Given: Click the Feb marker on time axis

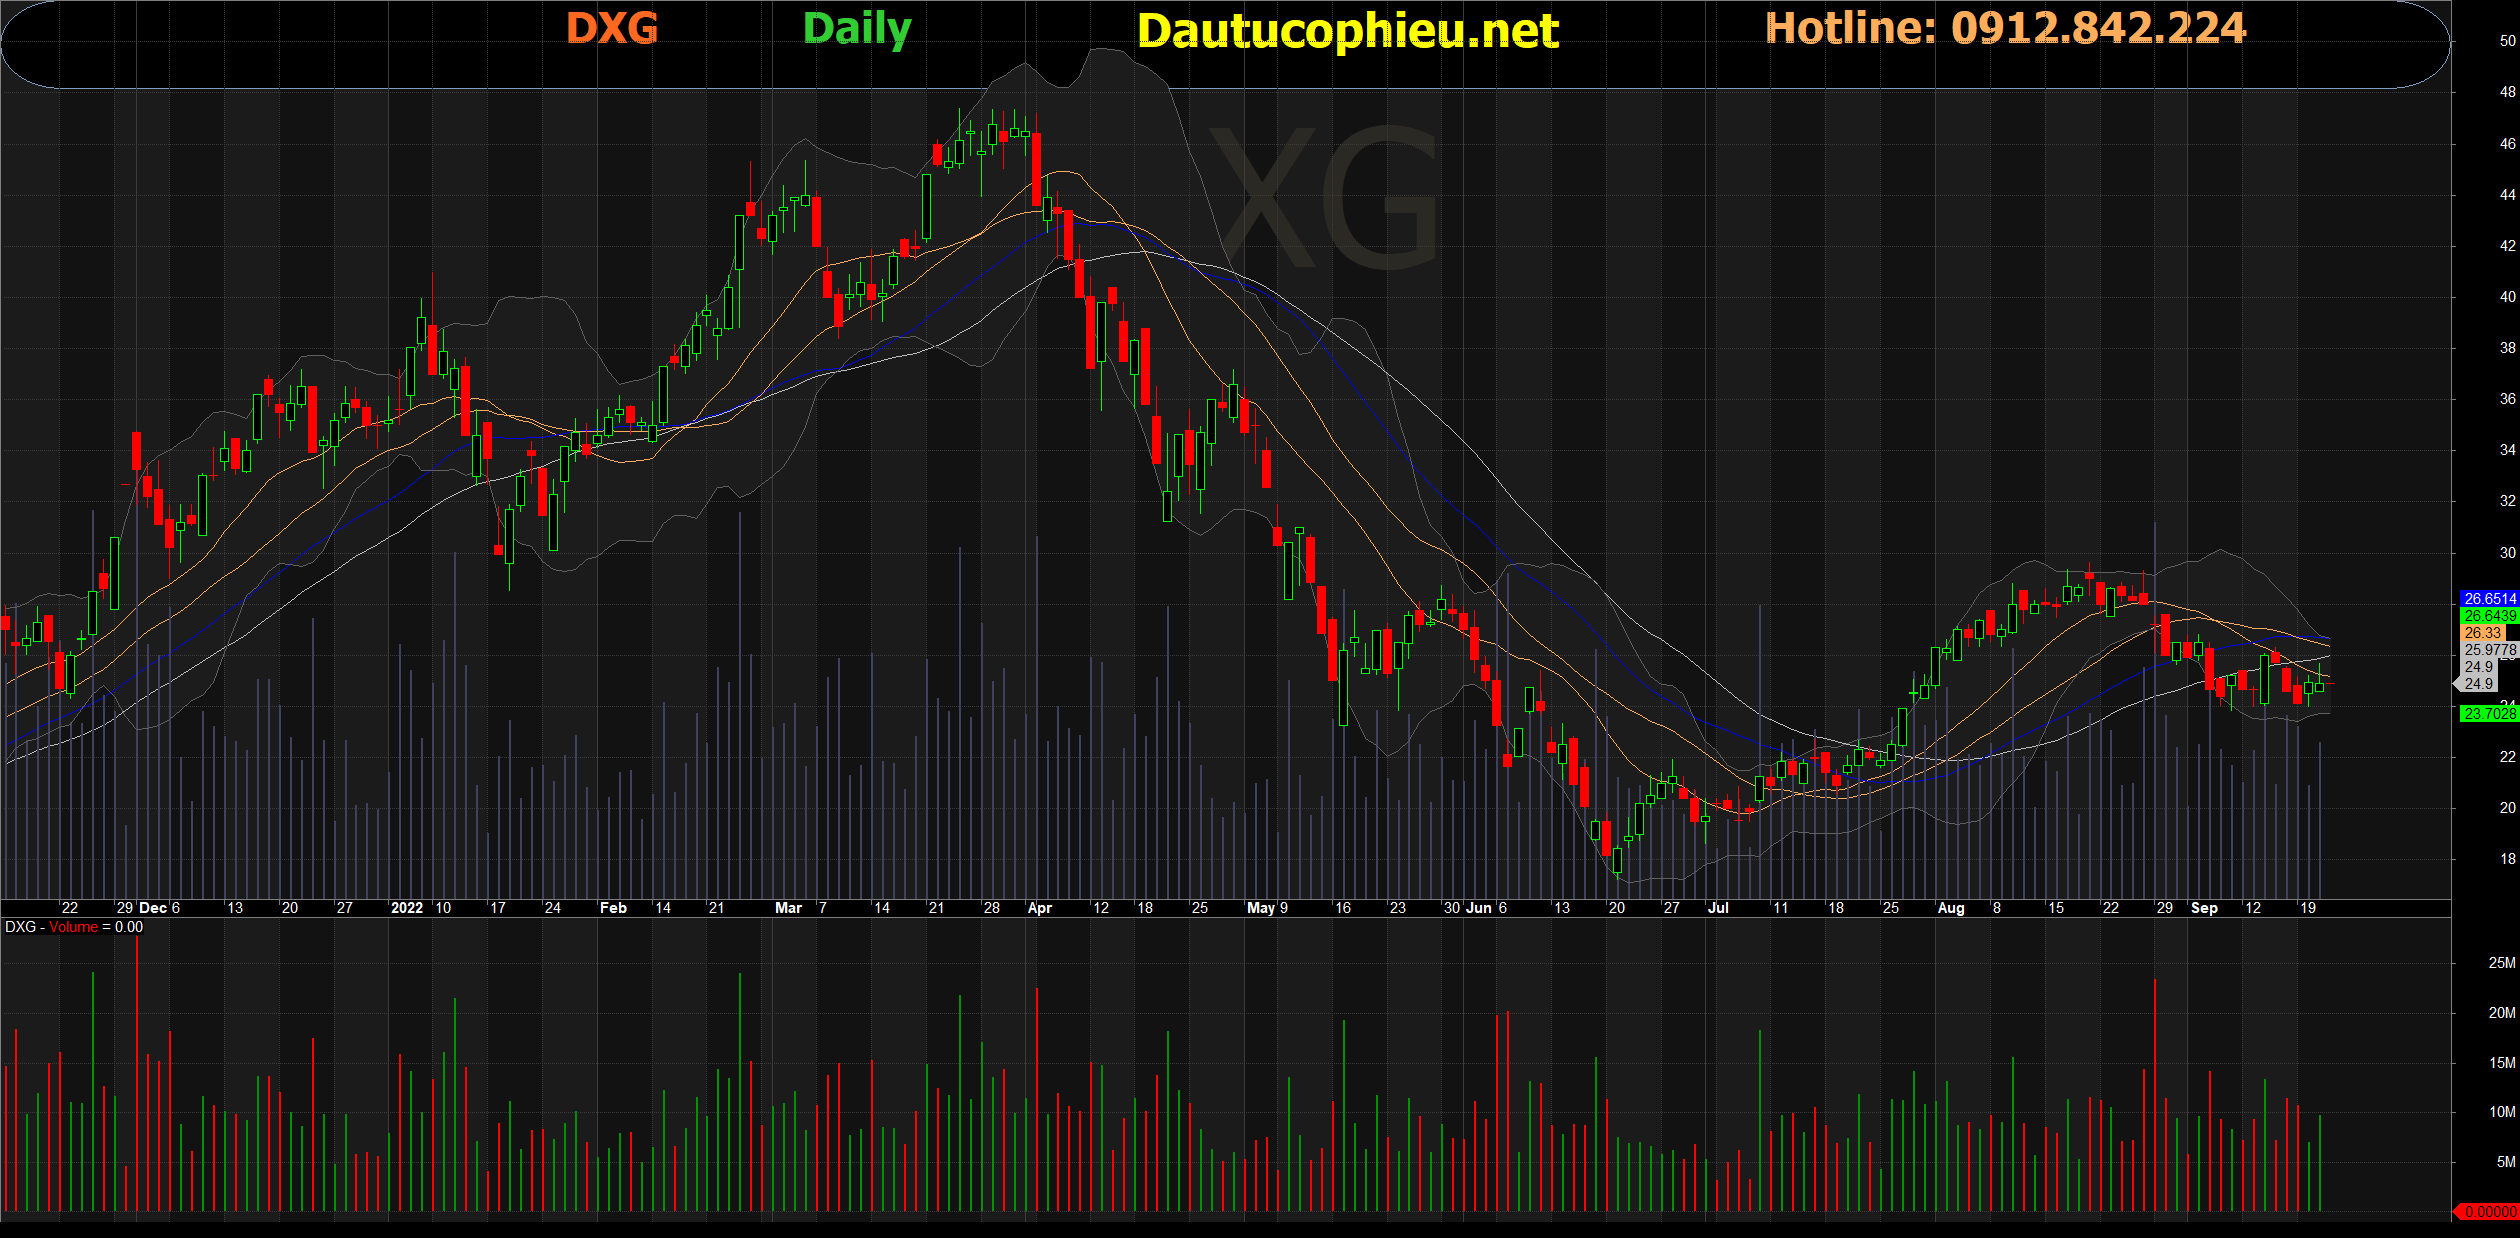Looking at the screenshot, I should point(612,908).
